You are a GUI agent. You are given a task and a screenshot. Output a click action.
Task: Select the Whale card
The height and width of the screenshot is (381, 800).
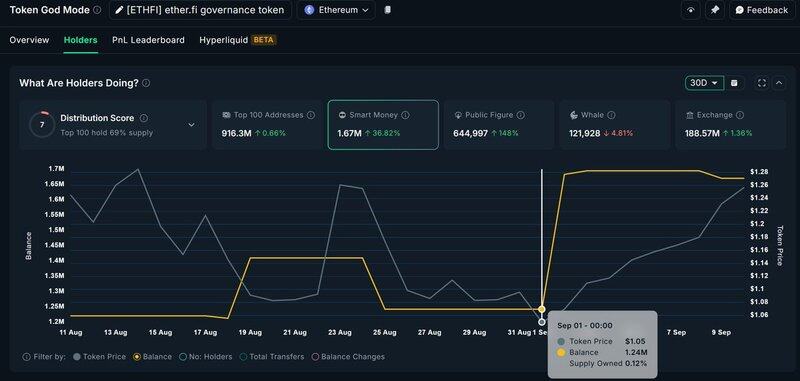tap(615, 124)
